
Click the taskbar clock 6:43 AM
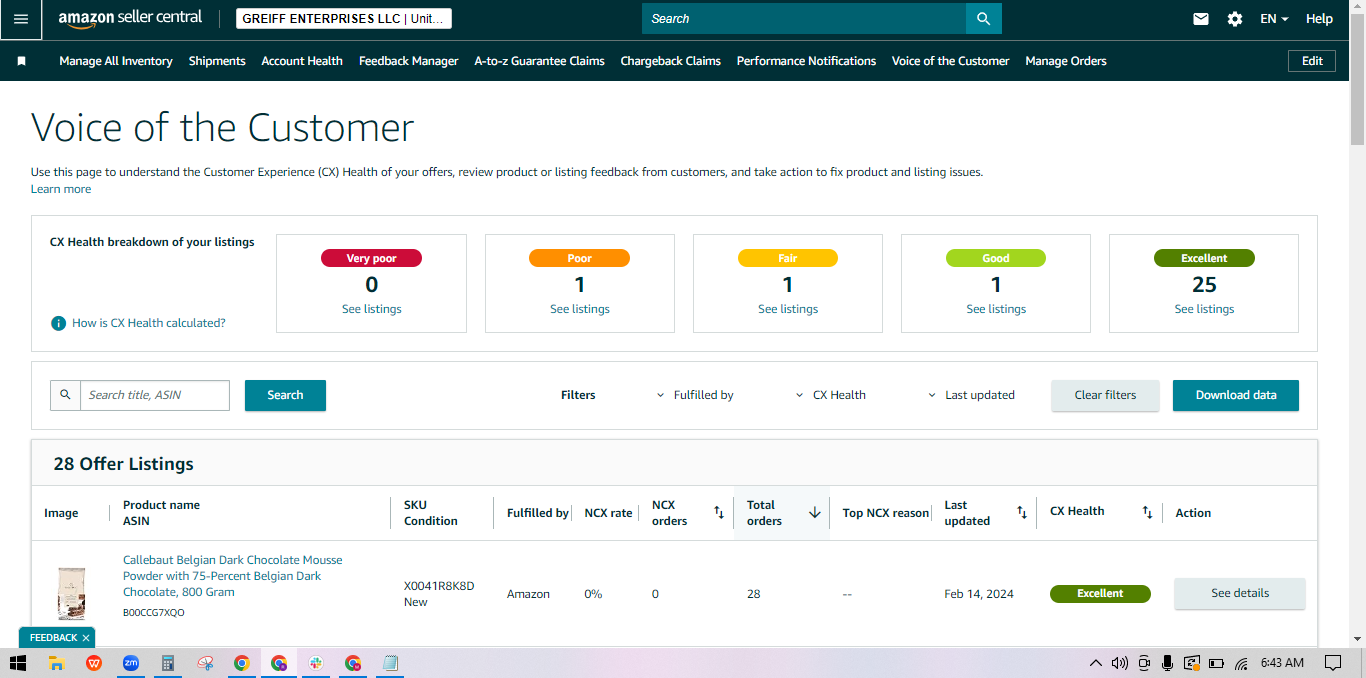[x=1282, y=663]
